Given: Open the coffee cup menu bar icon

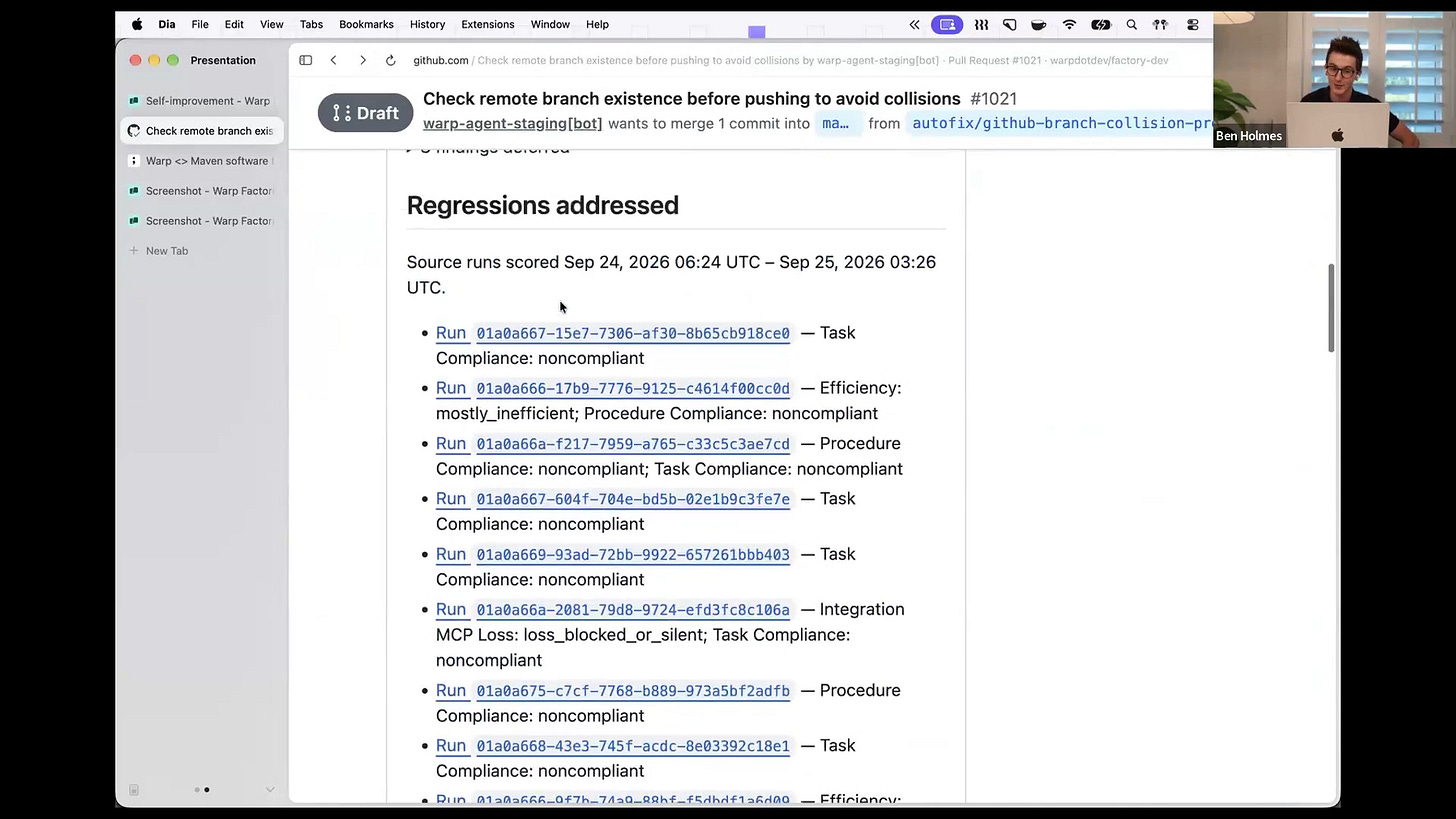Looking at the screenshot, I should 1039,24.
